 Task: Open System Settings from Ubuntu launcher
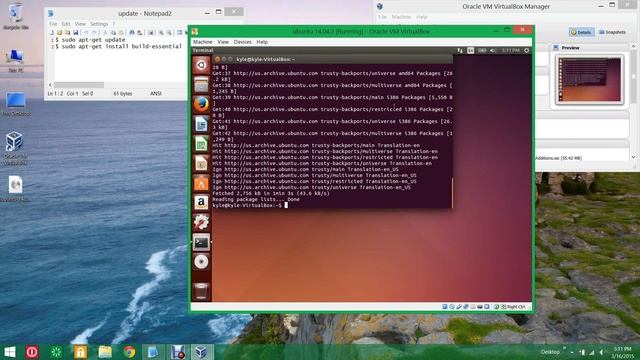[x=201, y=222]
